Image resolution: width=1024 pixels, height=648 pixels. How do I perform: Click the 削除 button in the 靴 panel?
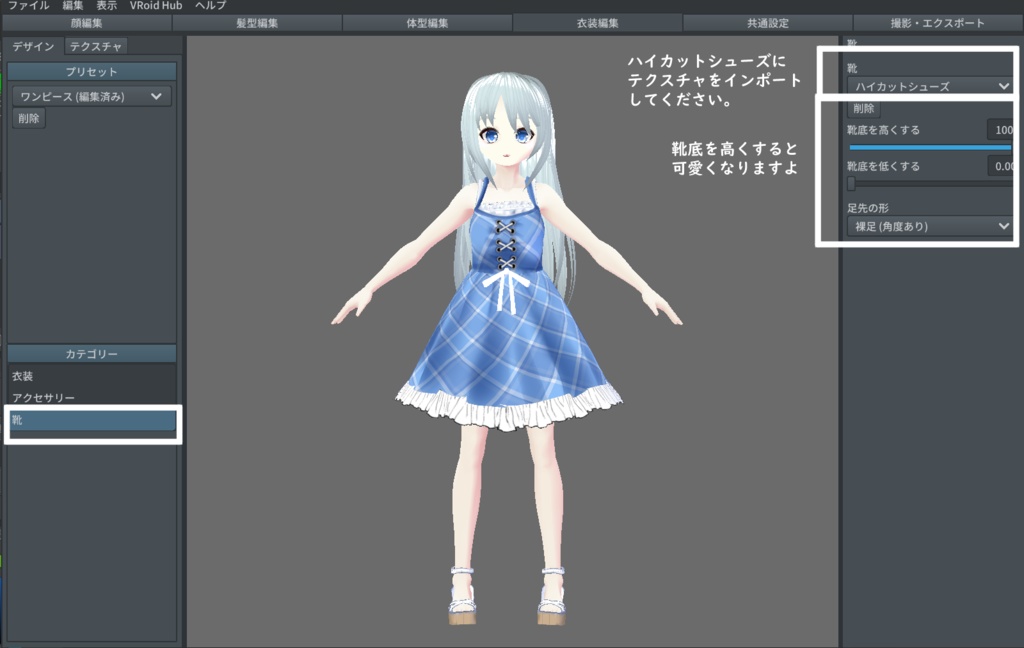pos(863,109)
